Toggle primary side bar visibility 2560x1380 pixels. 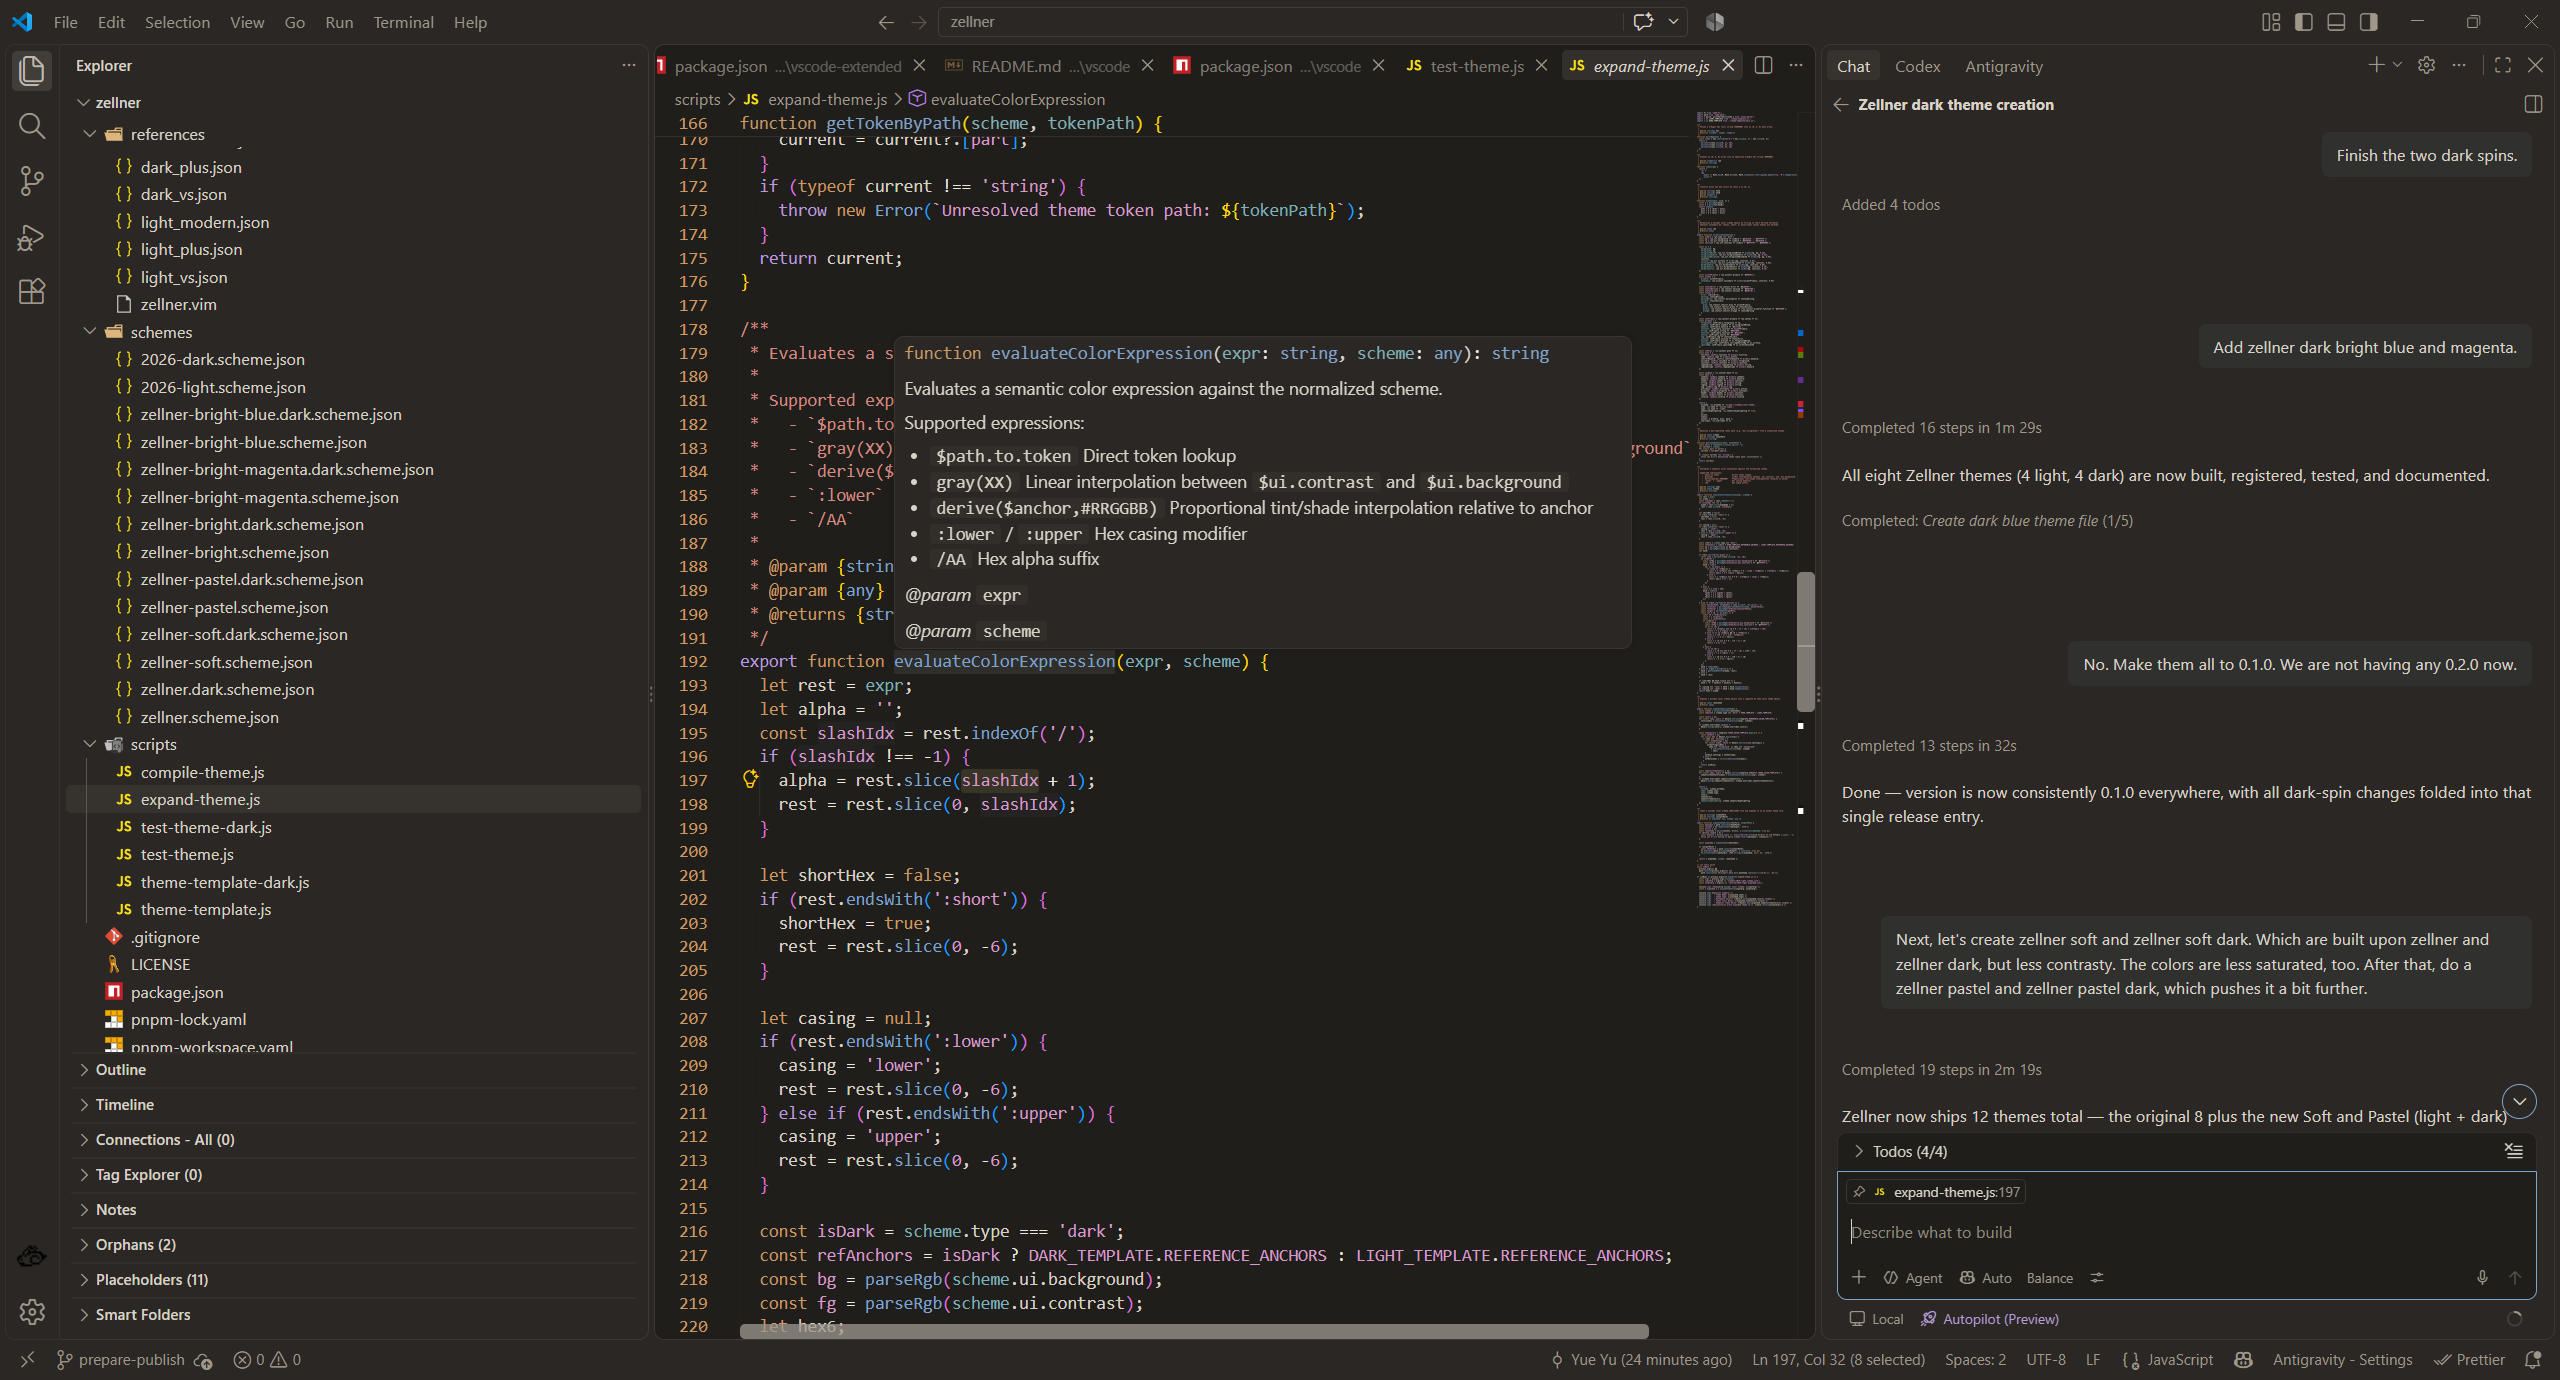click(x=2304, y=22)
